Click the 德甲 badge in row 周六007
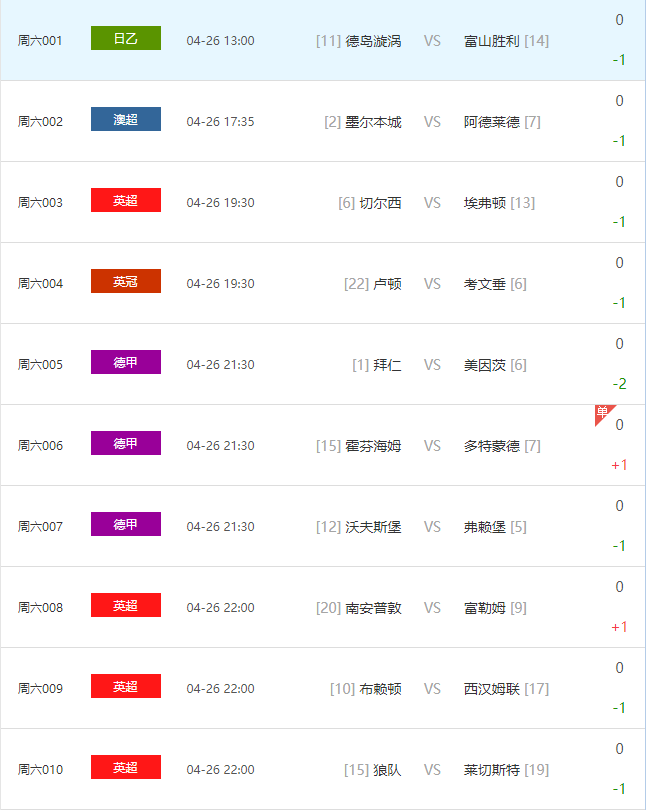 tap(125, 524)
